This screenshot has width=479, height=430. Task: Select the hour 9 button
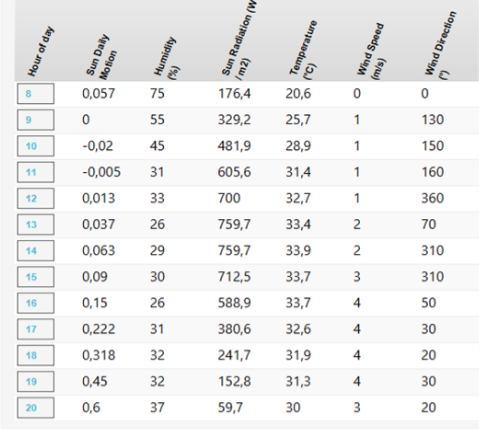36,120
